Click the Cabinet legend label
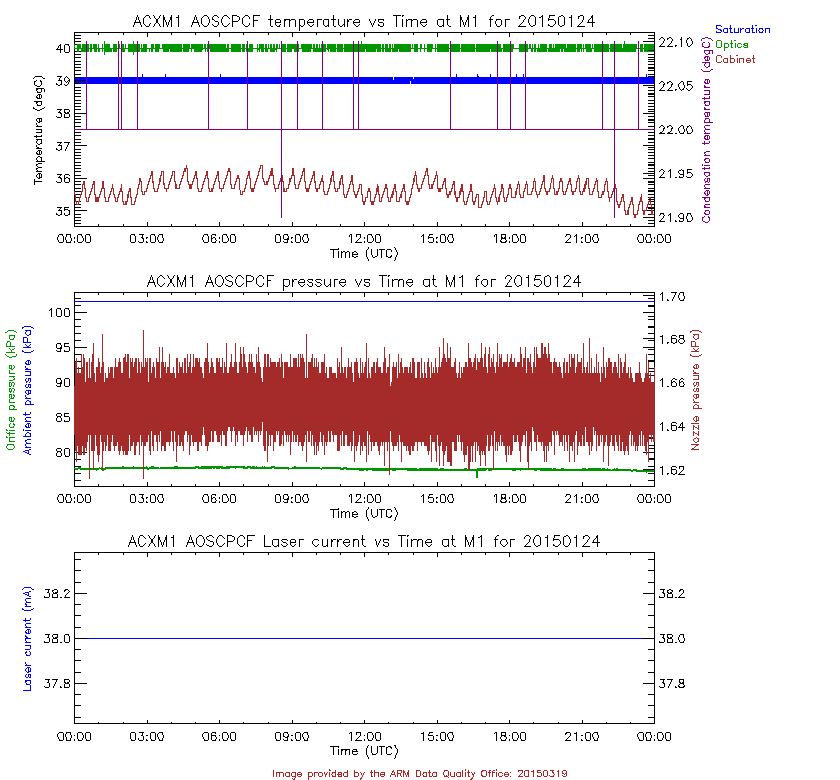This screenshot has width=840, height=780. pos(735,60)
